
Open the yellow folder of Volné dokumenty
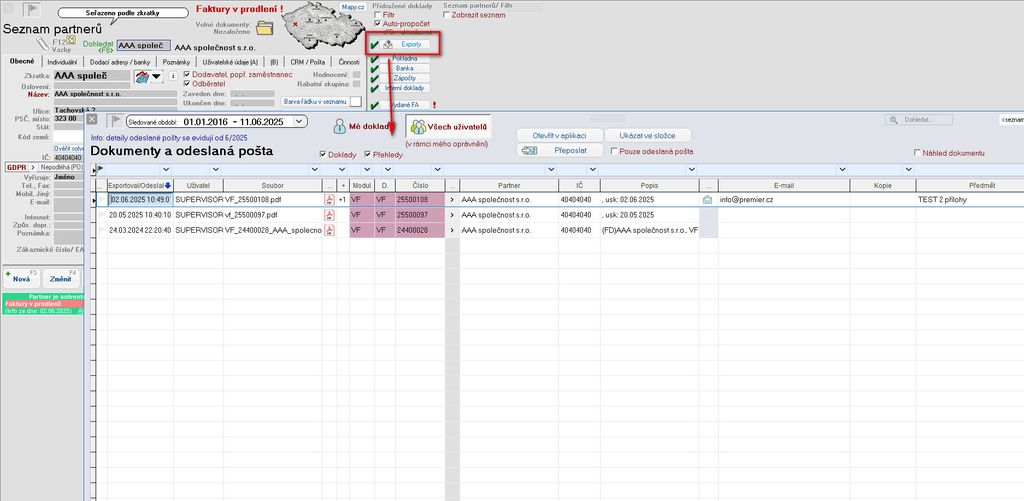(264, 28)
